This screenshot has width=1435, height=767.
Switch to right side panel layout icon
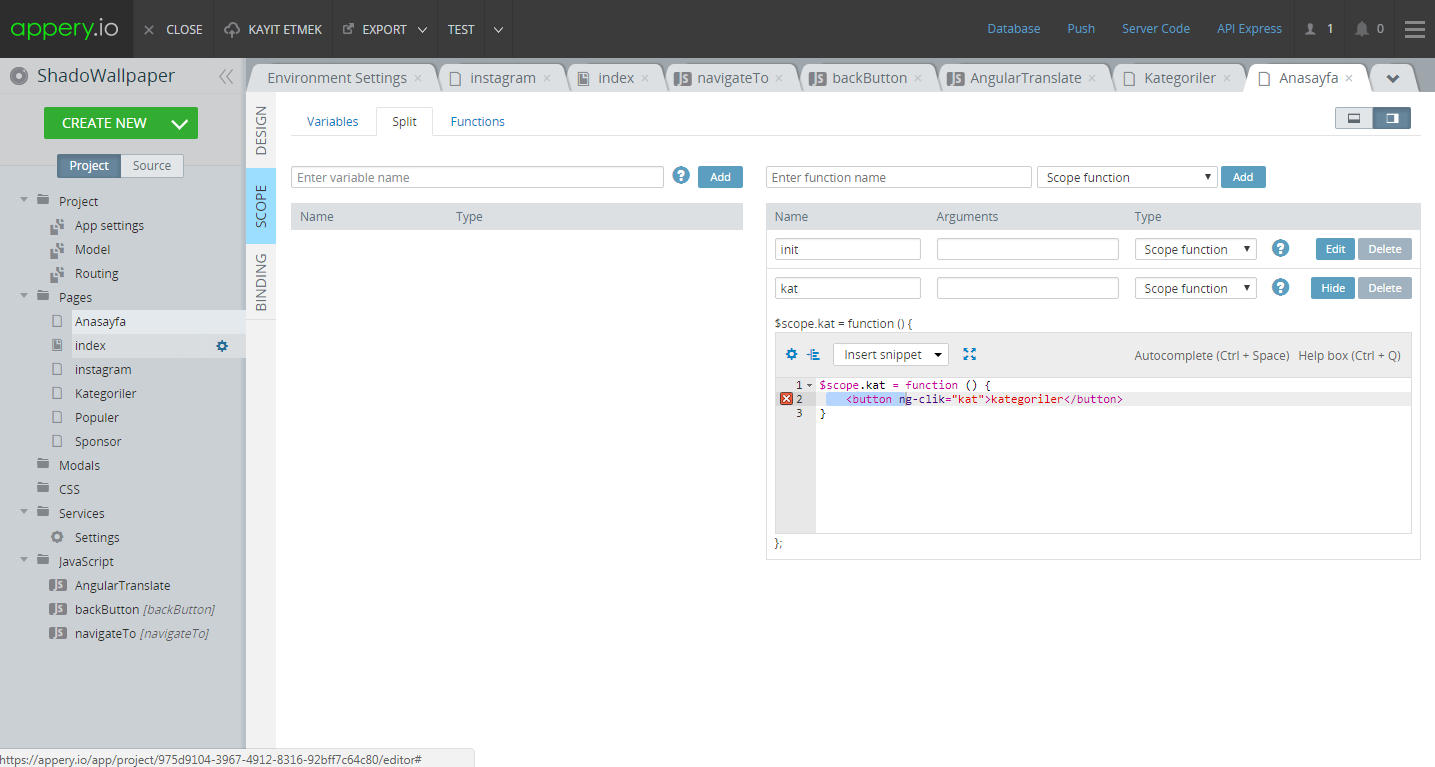[1391, 118]
